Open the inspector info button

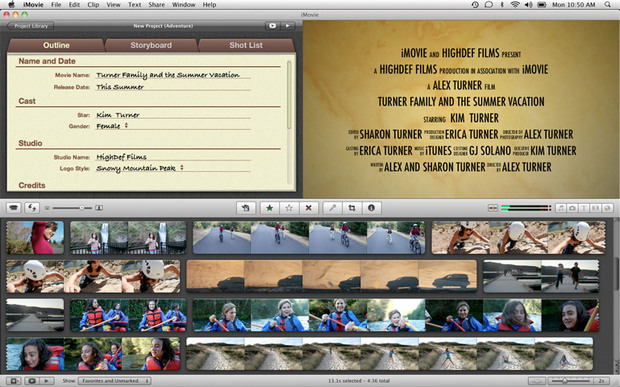(x=371, y=208)
